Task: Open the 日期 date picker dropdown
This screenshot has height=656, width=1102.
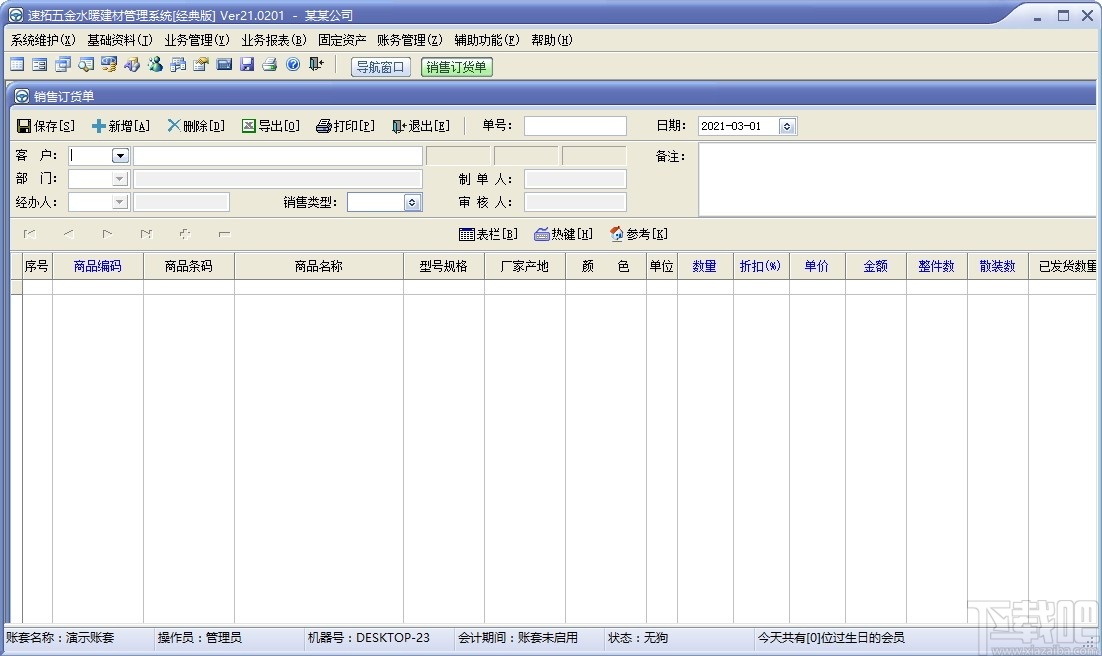Action: tap(787, 126)
